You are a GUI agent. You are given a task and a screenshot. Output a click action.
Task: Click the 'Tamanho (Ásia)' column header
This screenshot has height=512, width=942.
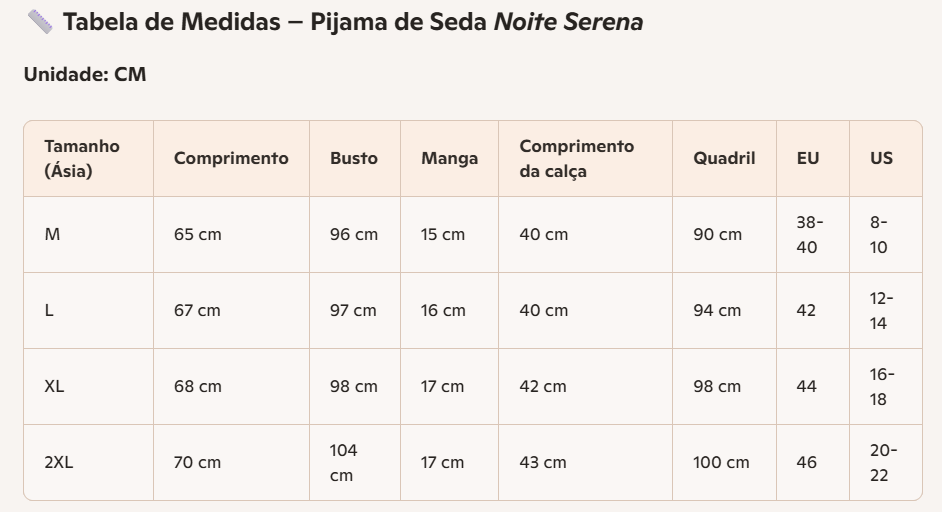(82, 159)
